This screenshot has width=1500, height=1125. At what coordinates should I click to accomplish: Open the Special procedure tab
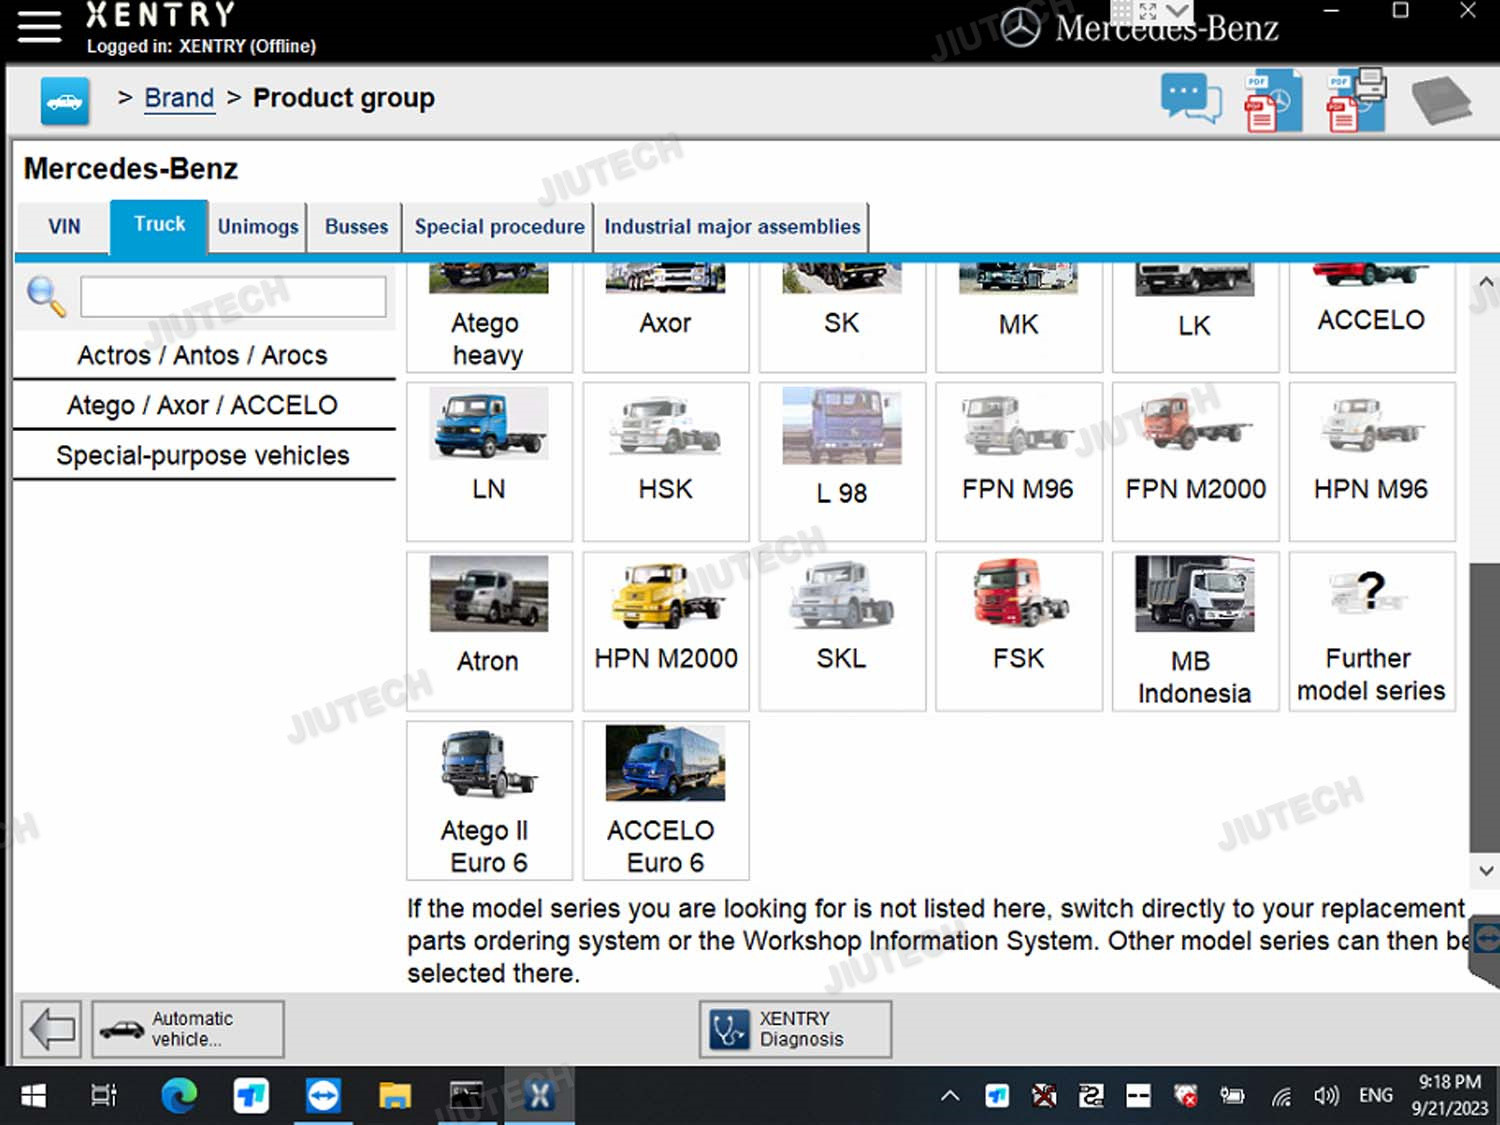tap(499, 227)
